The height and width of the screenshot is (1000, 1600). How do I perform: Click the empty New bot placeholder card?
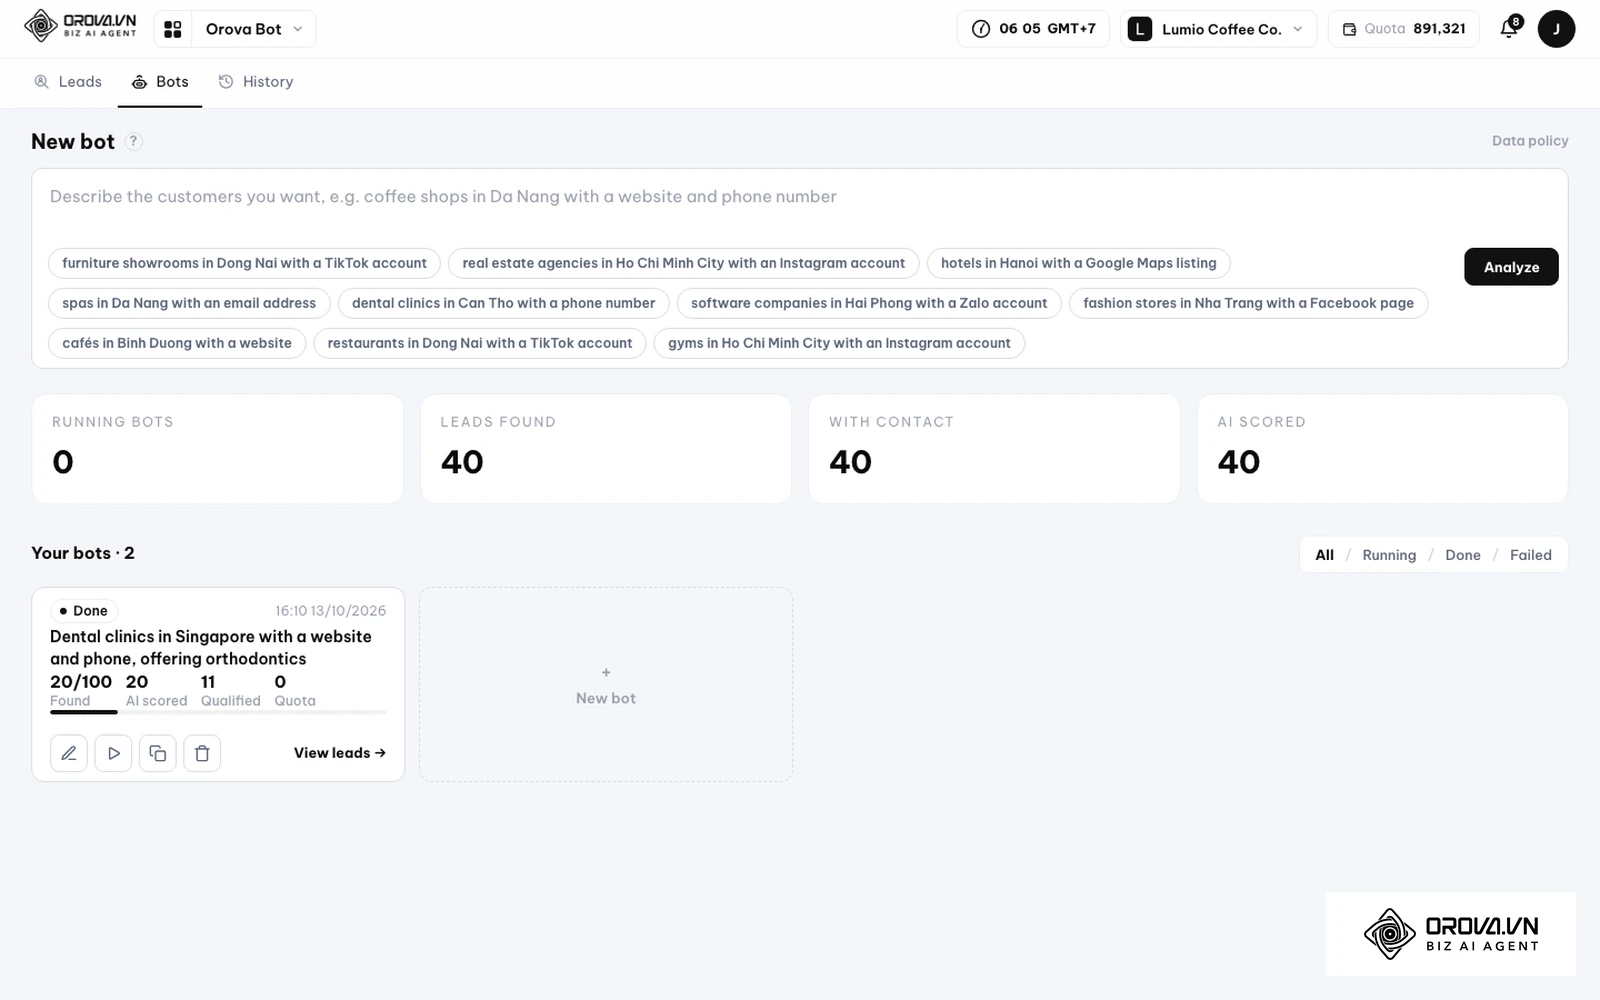[x=606, y=685]
